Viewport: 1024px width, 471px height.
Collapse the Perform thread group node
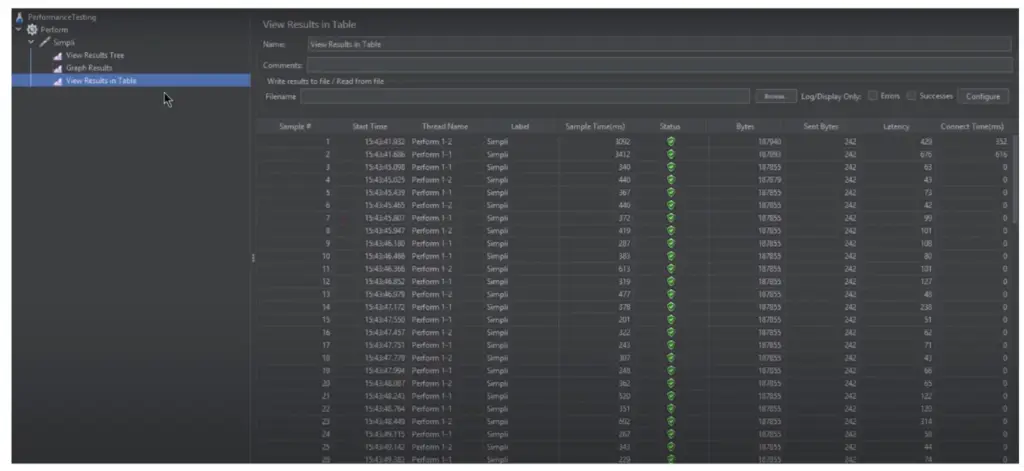pyautogui.click(x=19, y=30)
